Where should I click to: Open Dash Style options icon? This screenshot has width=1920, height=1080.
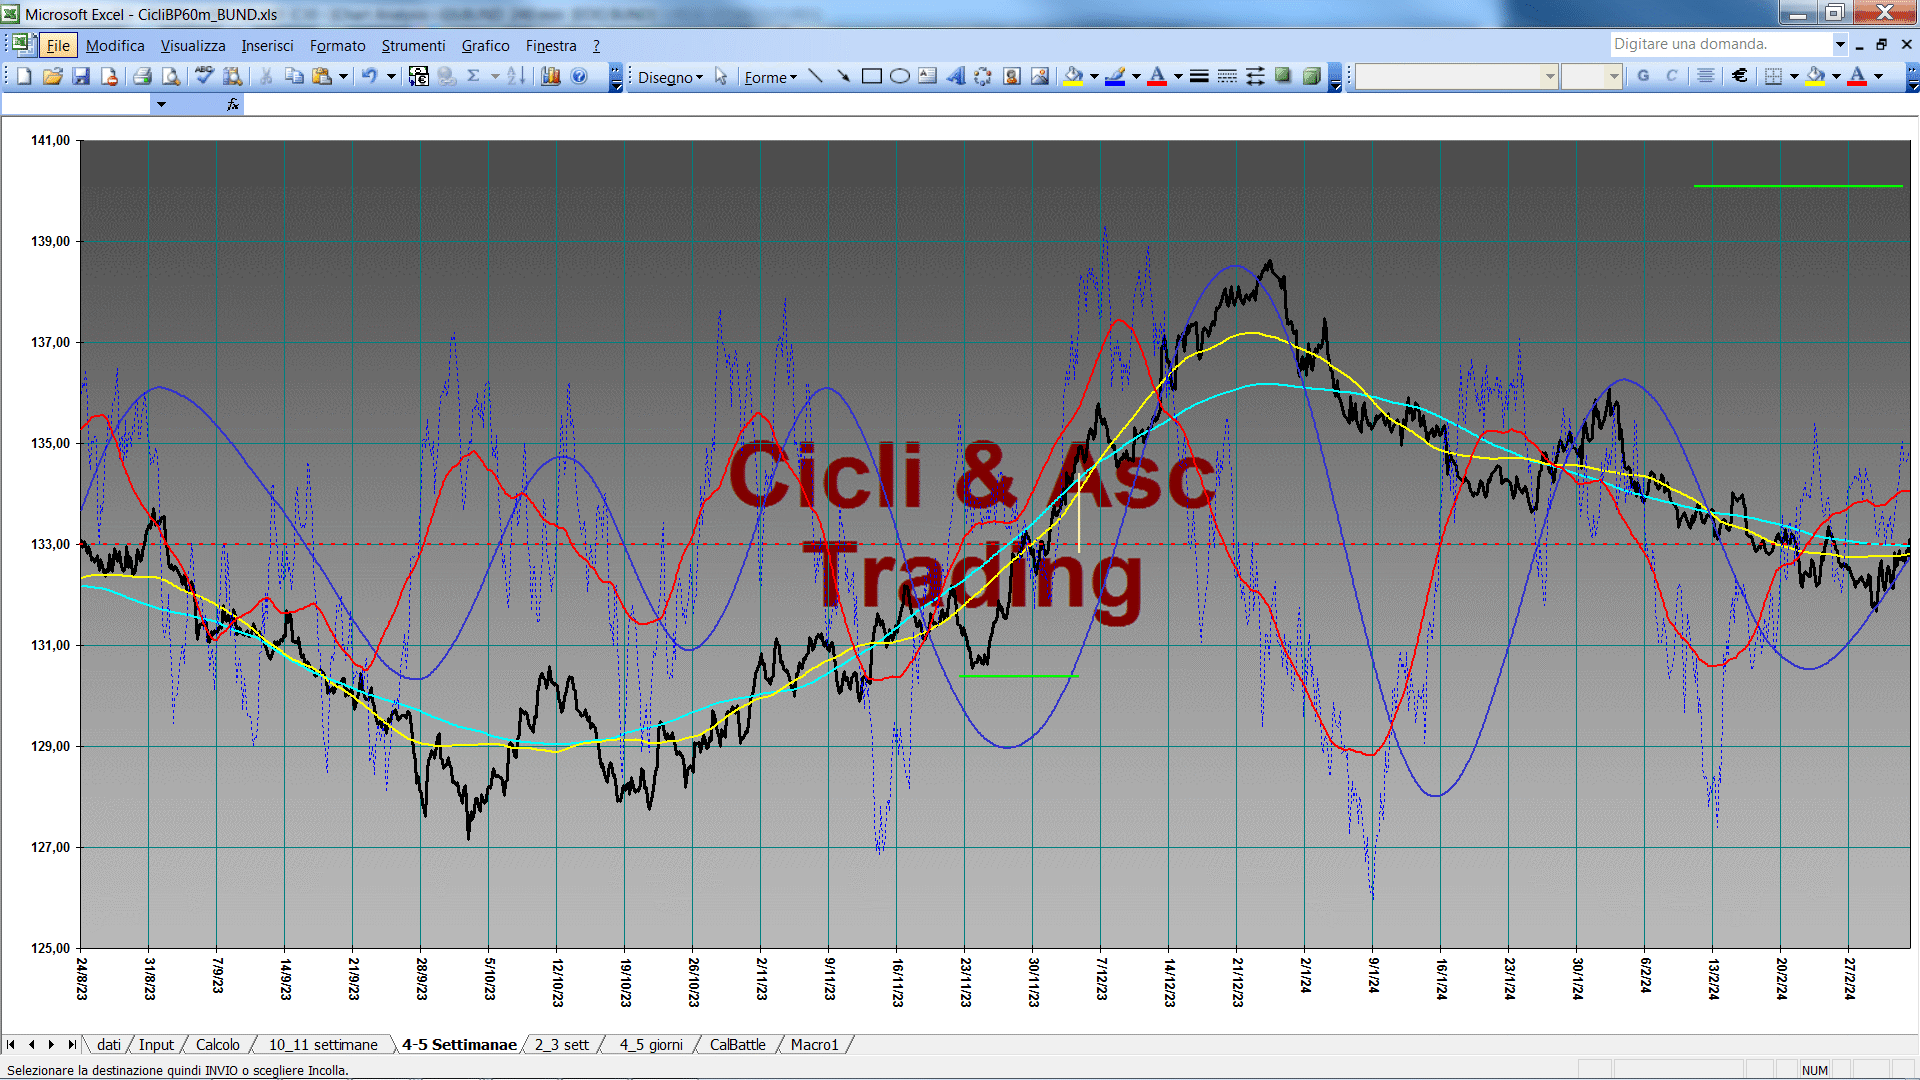coord(1227,76)
